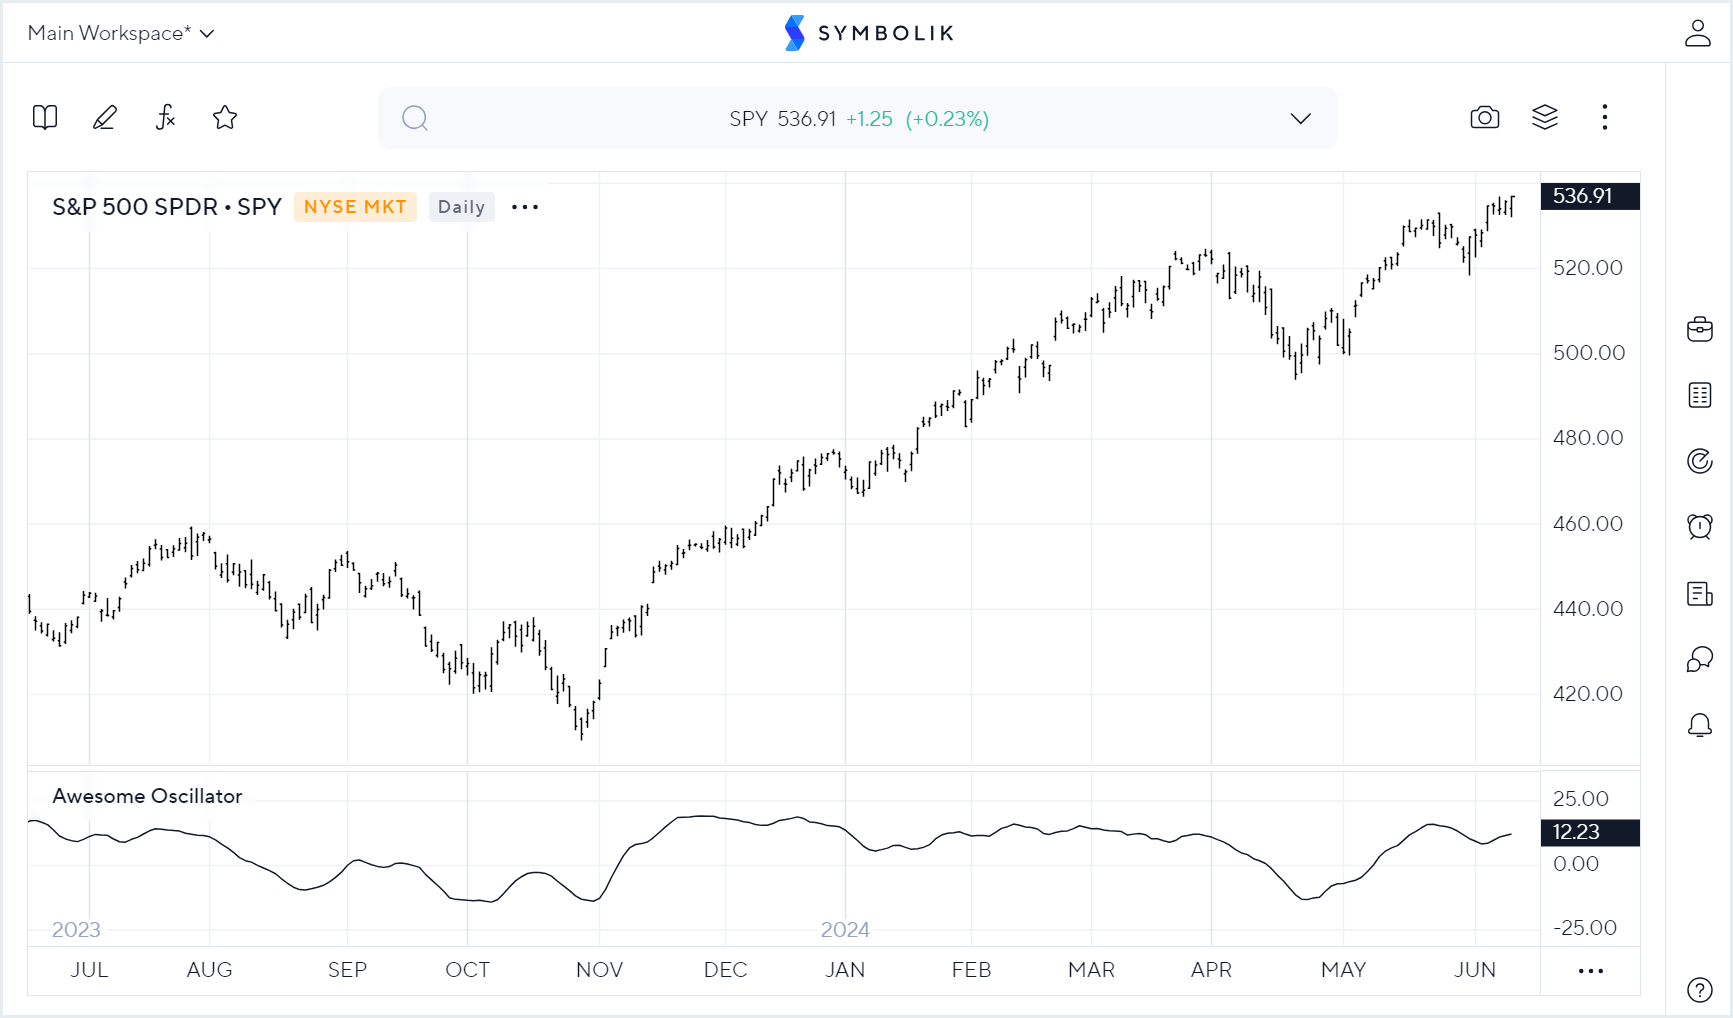Click the 536.91 current price label
1733x1018 pixels.
[x=1590, y=196]
